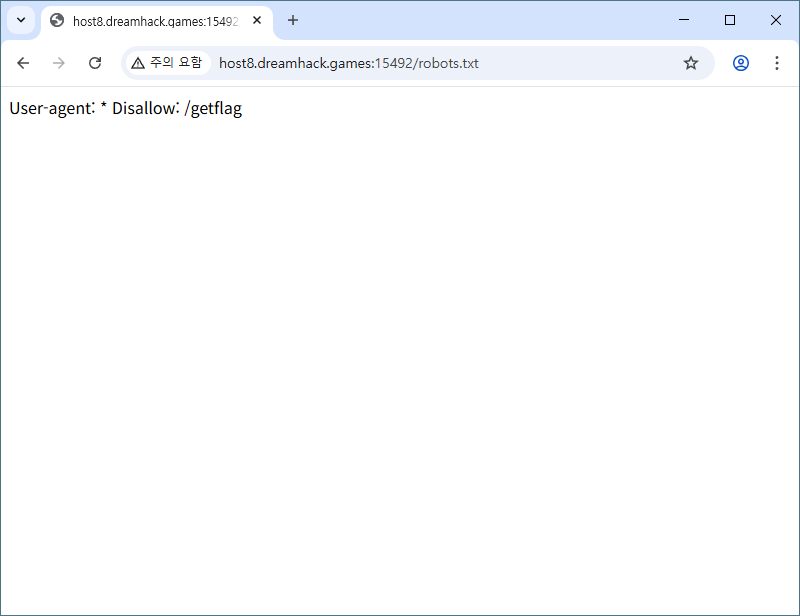800x616 pixels.
Task: Minimize the Chrome window
Action: point(684,20)
